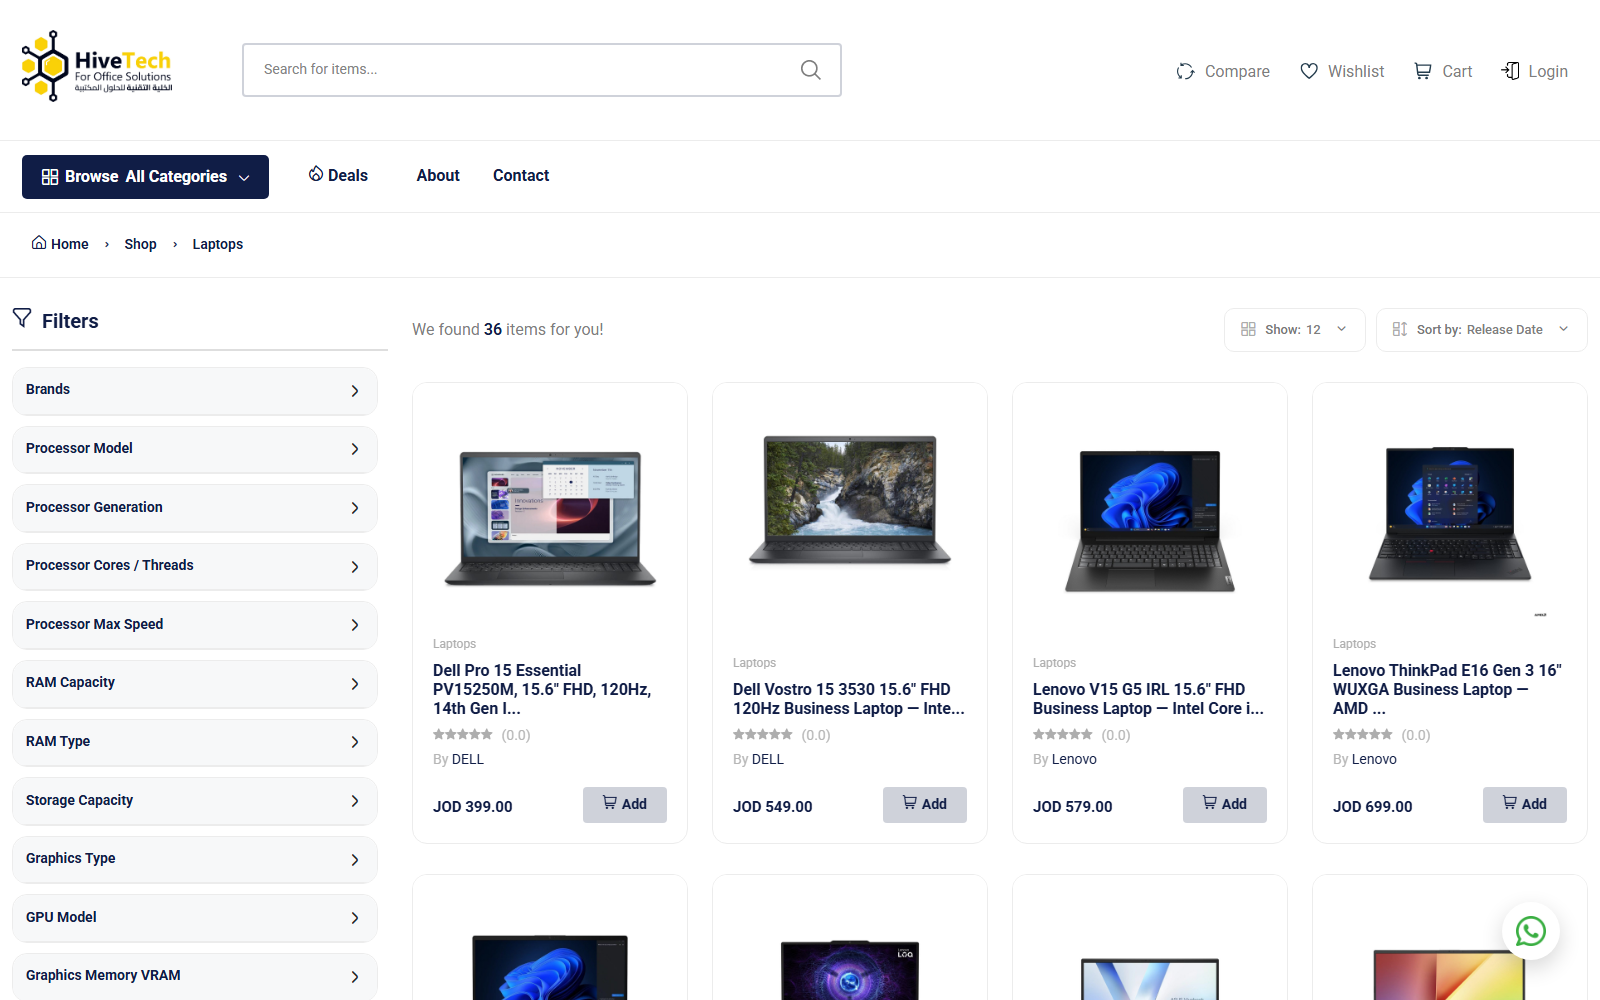This screenshot has height=1000, width=1600.
Task: Expand the Graphics Type filter
Action: pyautogui.click(x=195, y=859)
